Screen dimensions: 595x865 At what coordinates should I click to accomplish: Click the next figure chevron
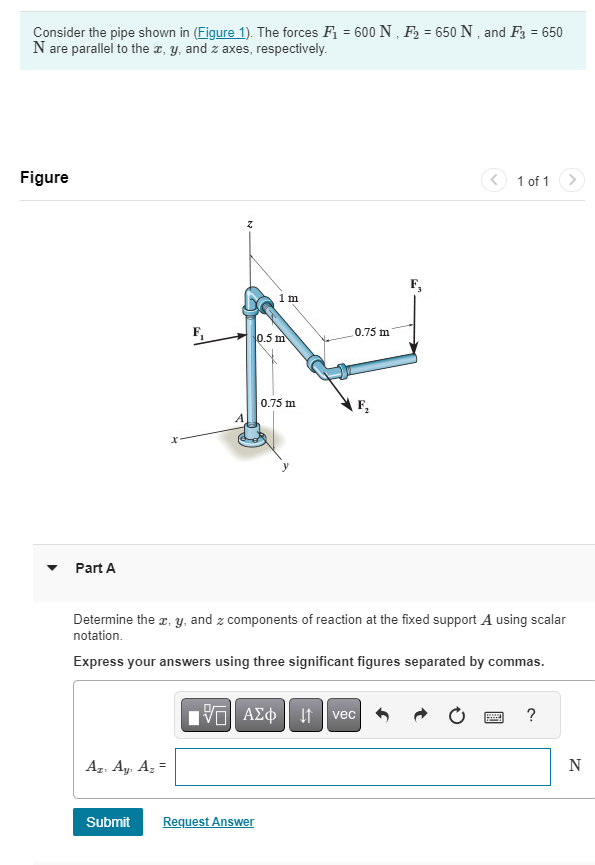(572, 180)
